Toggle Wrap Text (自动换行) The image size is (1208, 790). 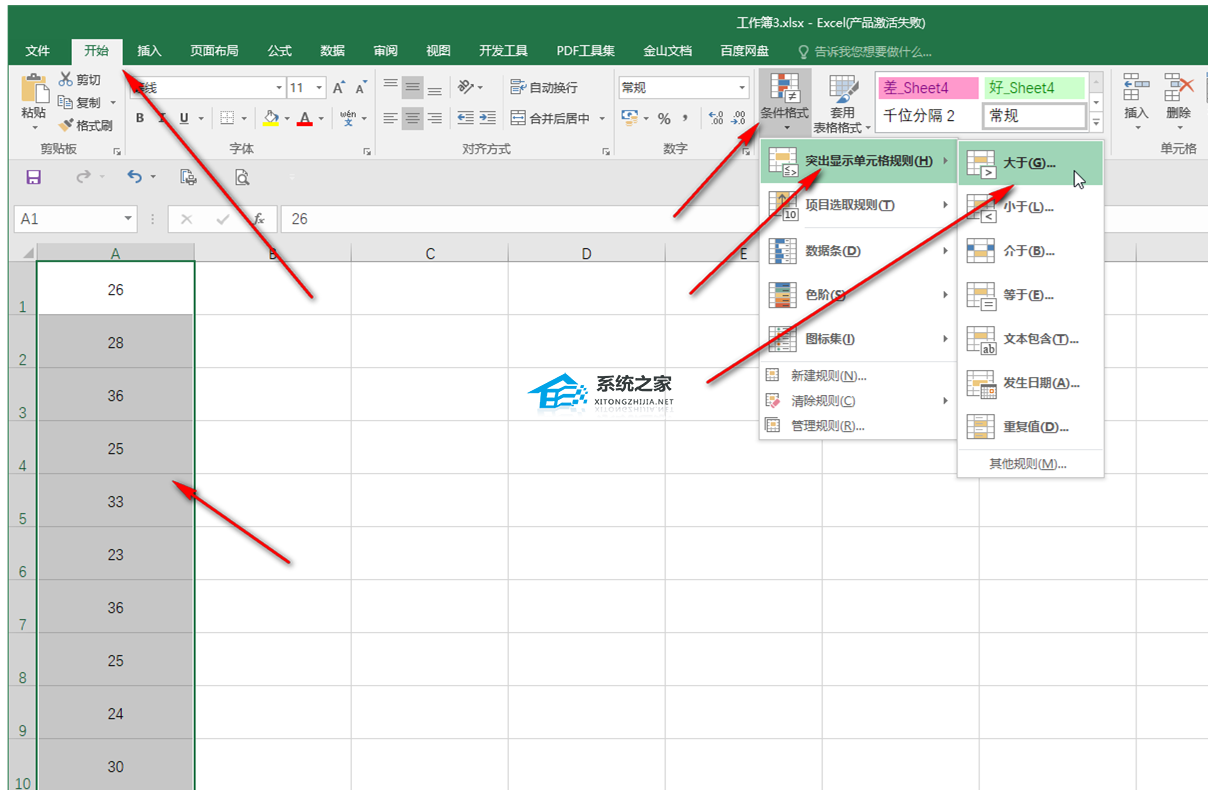545,88
